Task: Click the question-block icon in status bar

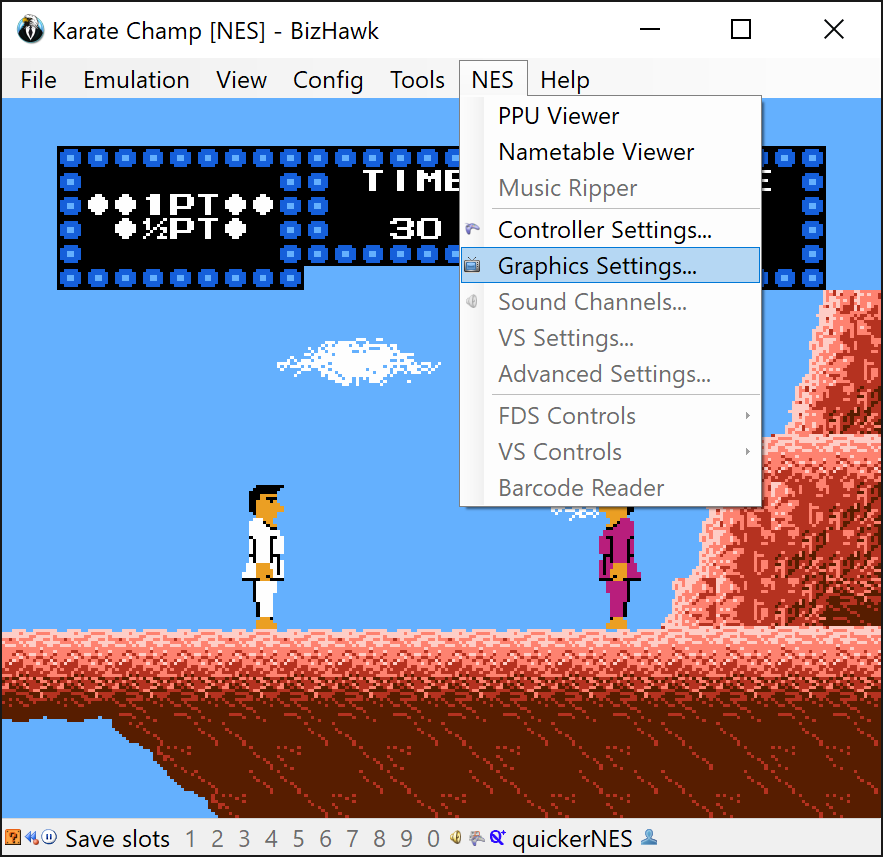Action: [12, 838]
